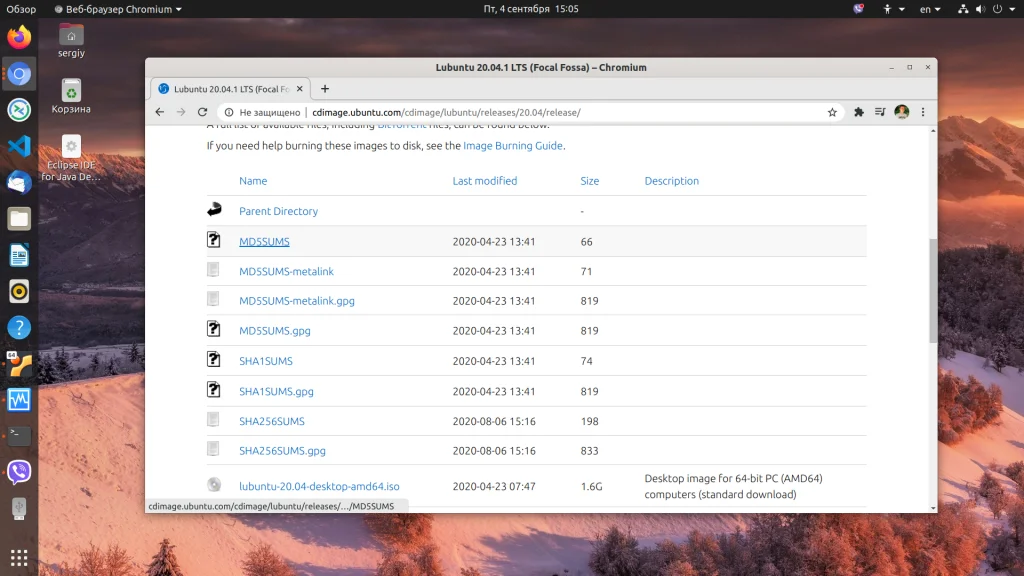Open Eclipse IDE desktop shortcut
Screen dimensions: 1024x576
click(x=71, y=158)
